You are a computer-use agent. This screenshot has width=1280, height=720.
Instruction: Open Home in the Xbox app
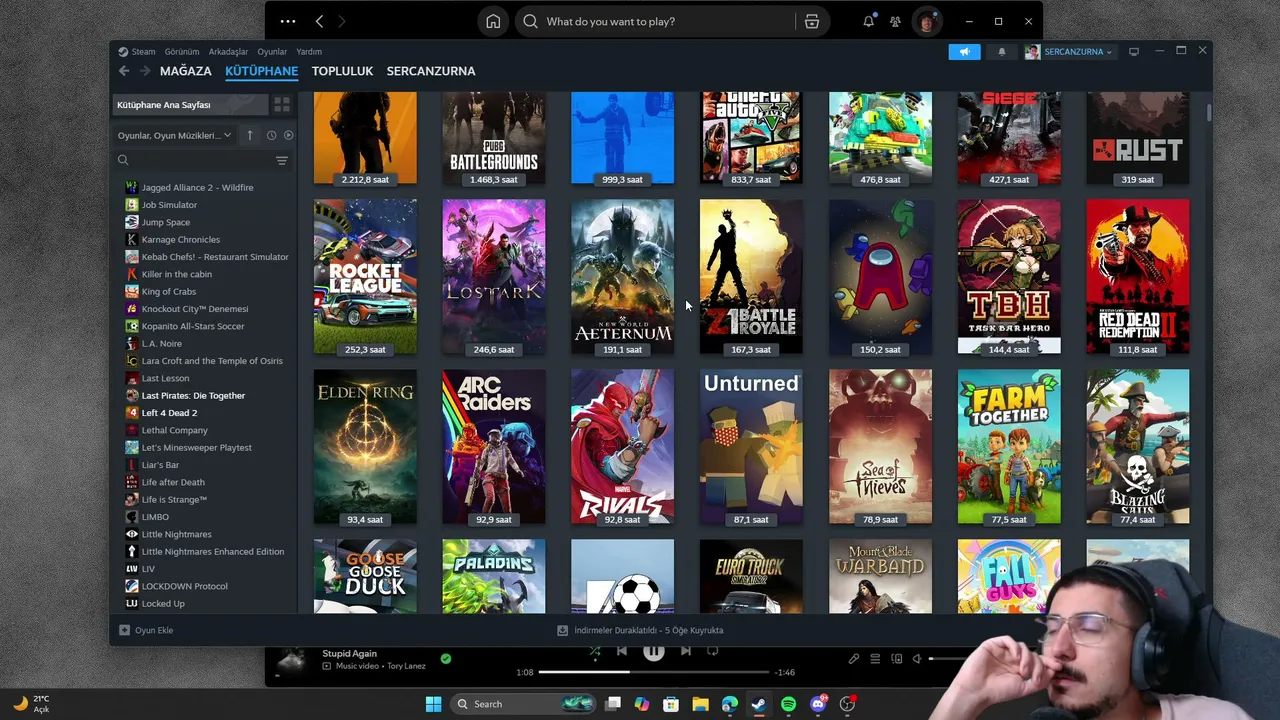pos(493,21)
